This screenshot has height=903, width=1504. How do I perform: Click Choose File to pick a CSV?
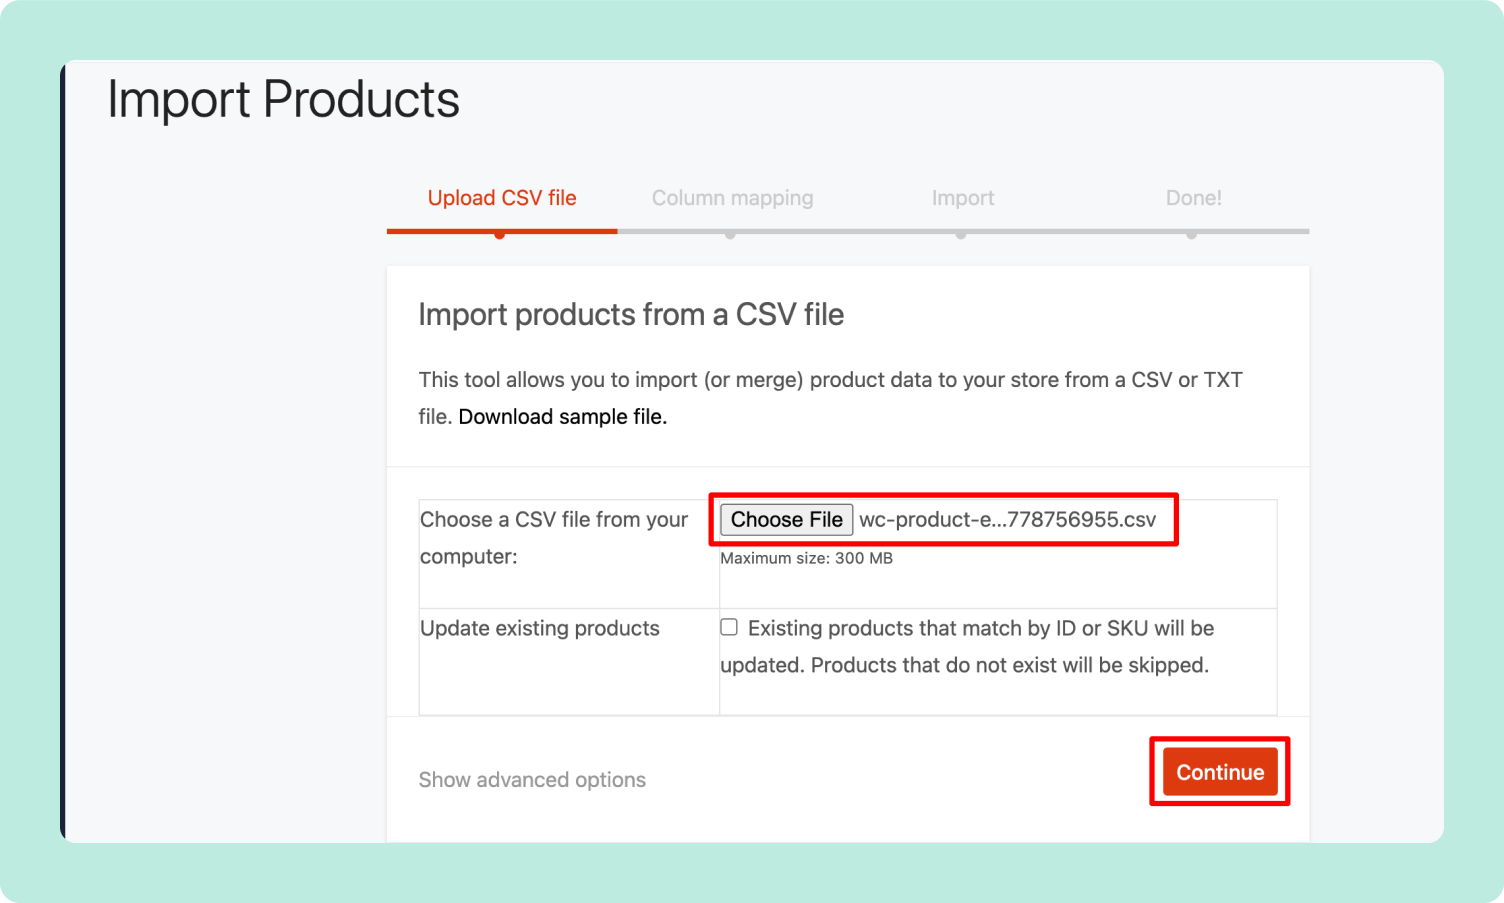(x=786, y=519)
